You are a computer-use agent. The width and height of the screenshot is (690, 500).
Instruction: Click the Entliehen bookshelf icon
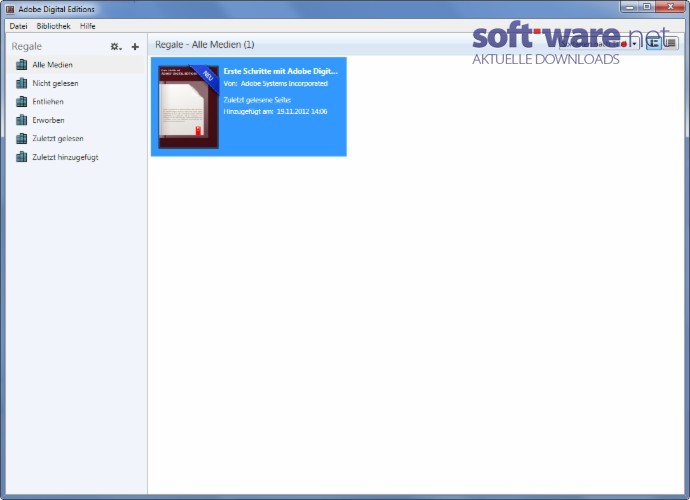(x=21, y=102)
